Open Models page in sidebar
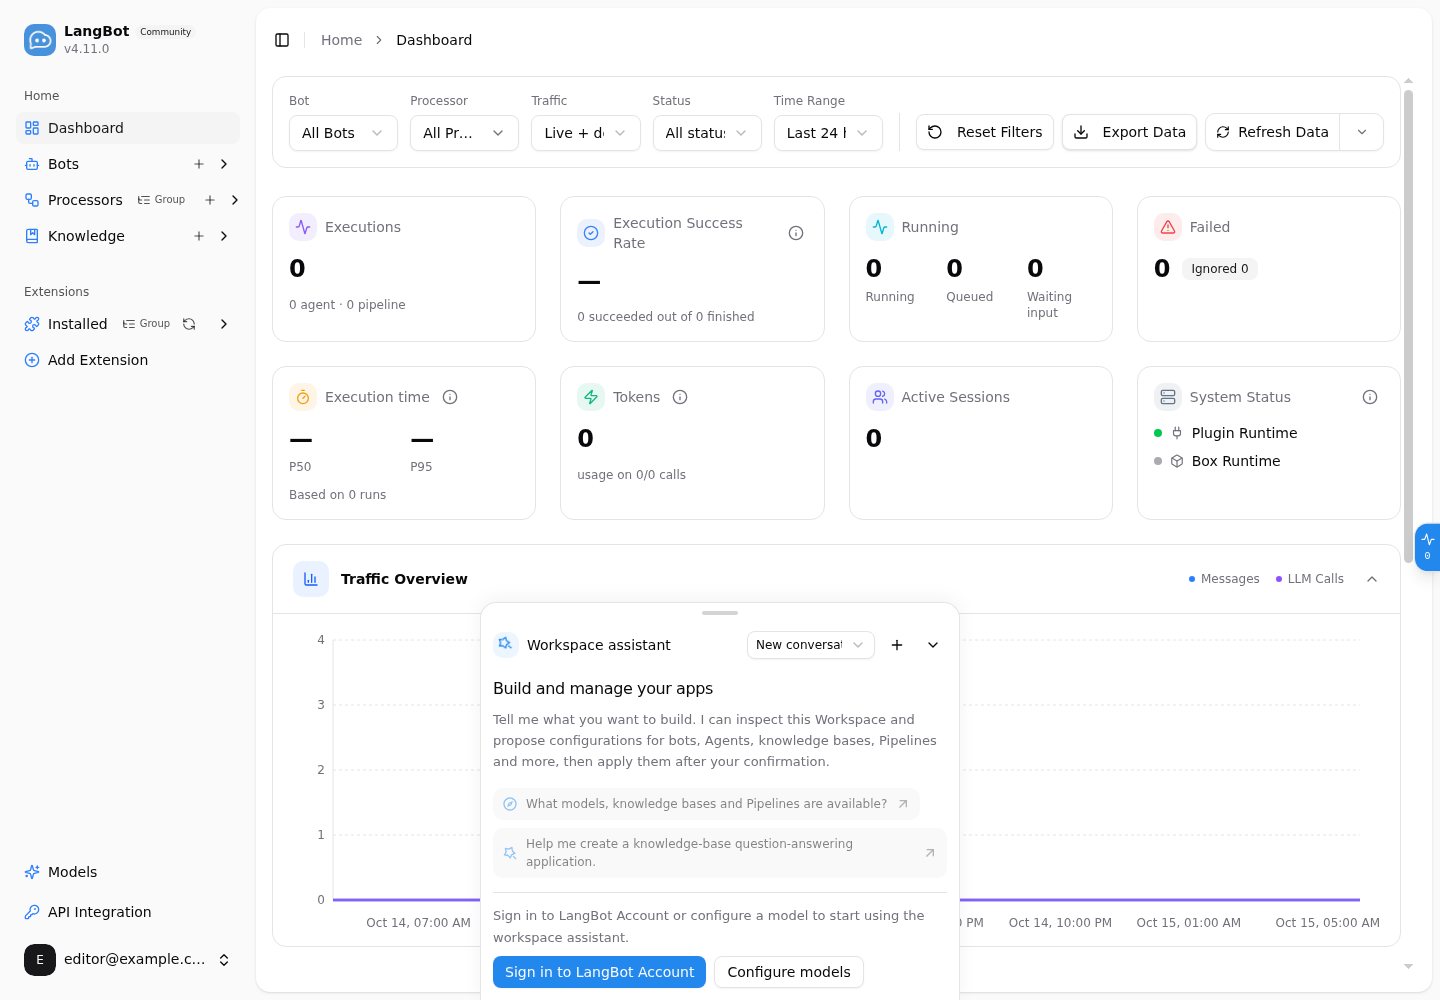 coord(128,872)
